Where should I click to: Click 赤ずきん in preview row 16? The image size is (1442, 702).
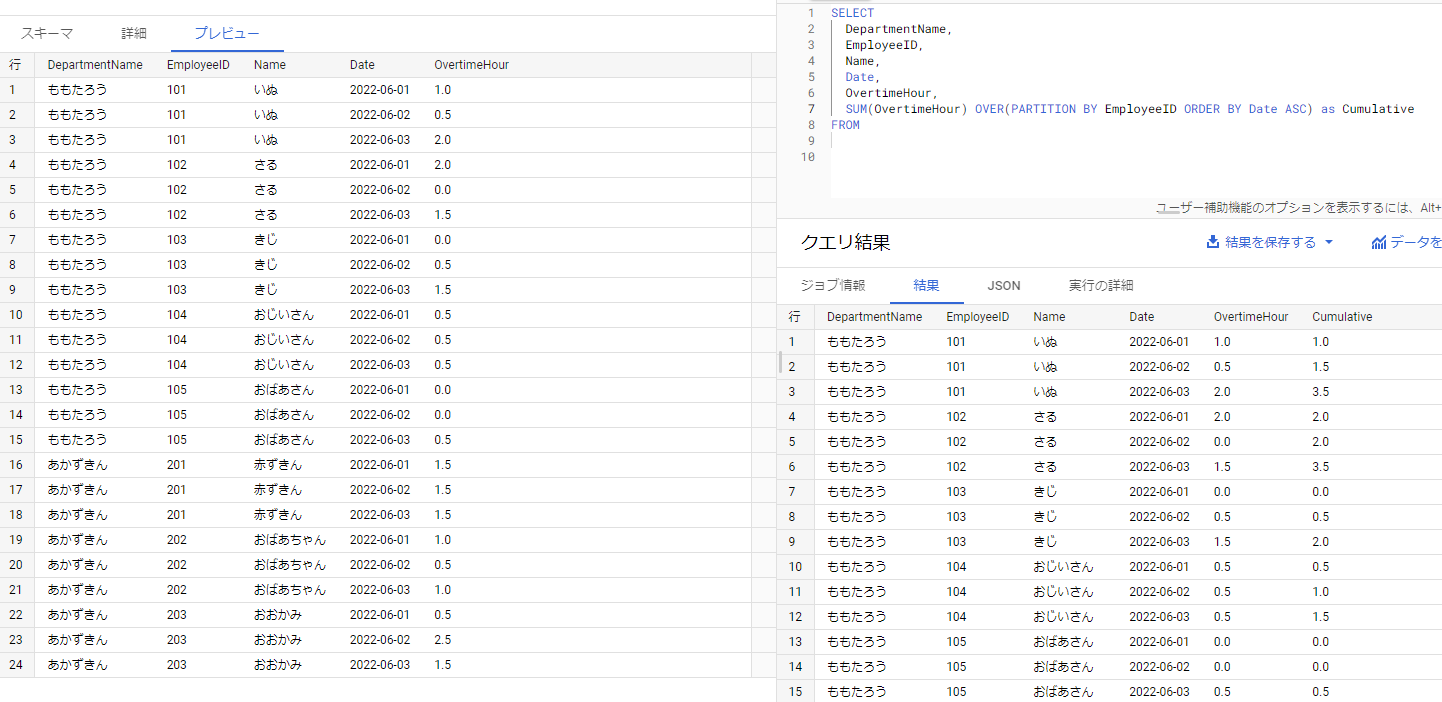[278, 465]
